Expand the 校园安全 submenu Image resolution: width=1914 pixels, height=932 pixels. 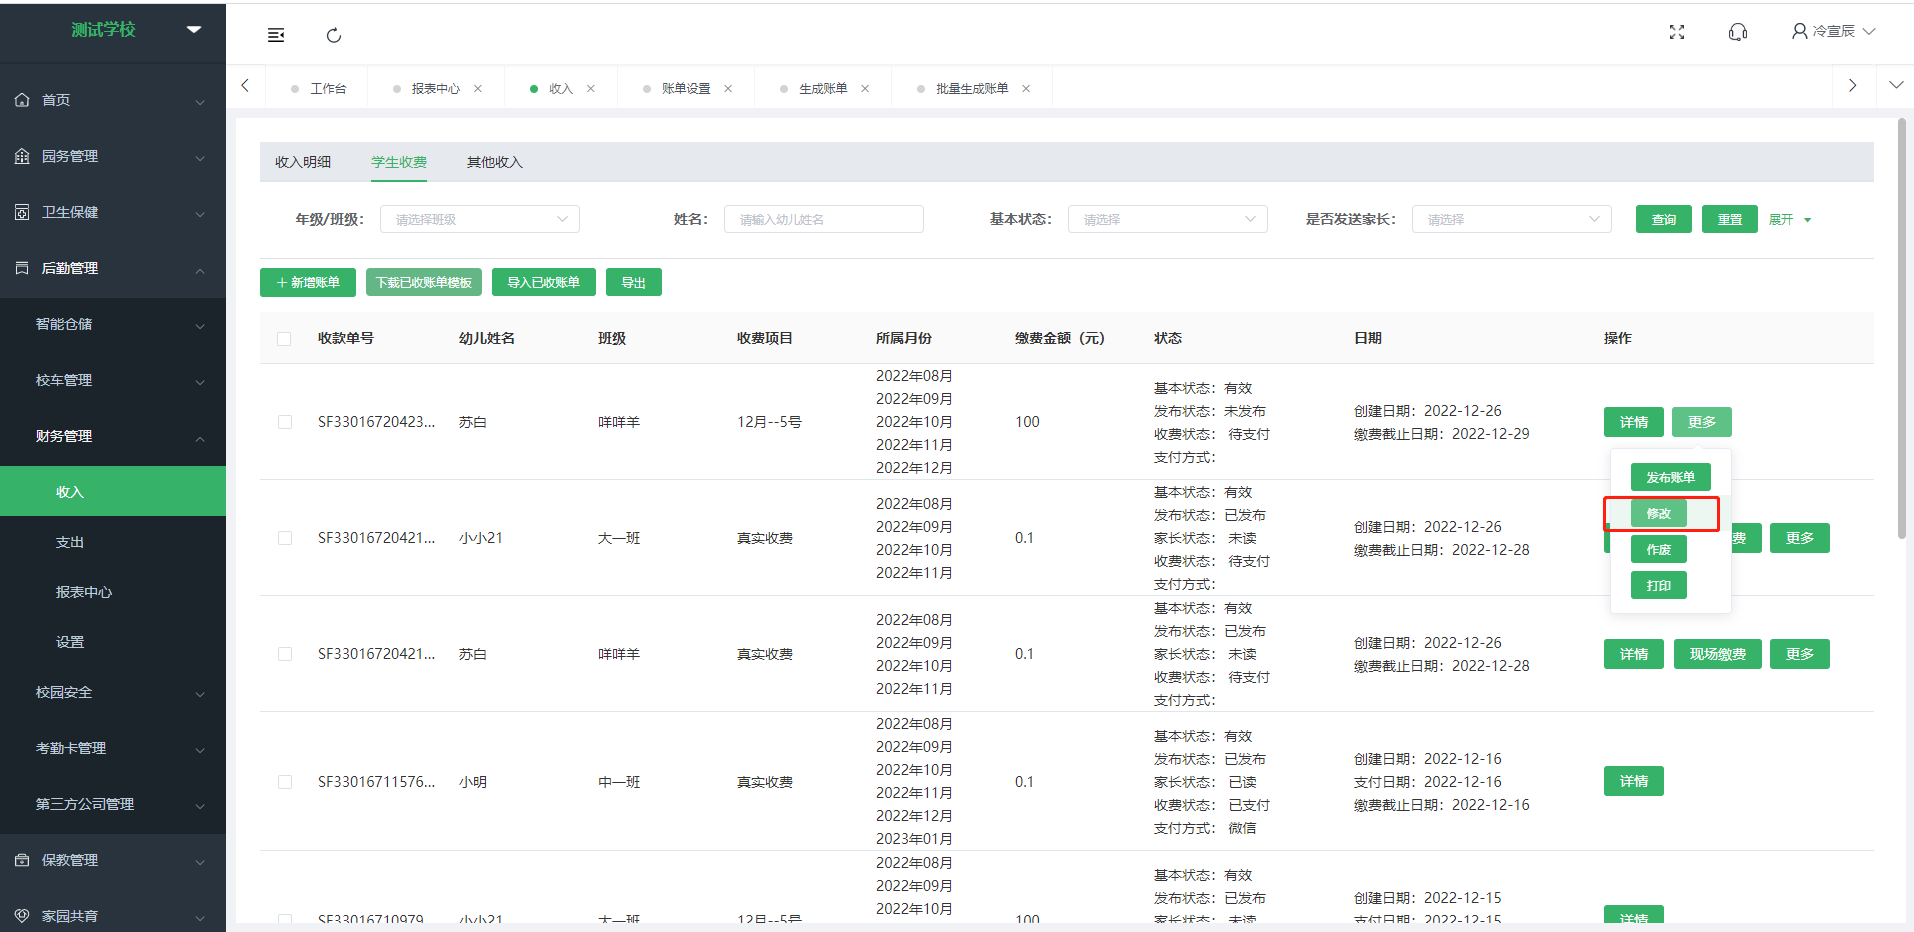point(113,692)
